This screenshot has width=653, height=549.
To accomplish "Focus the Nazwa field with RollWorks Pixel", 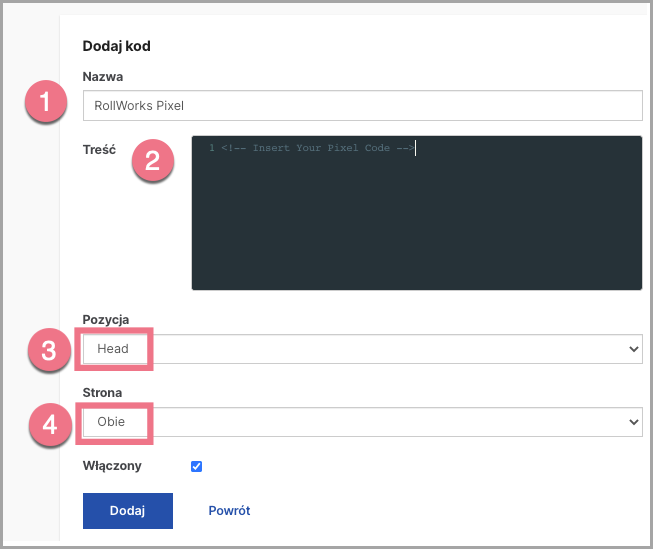I will [363, 105].
